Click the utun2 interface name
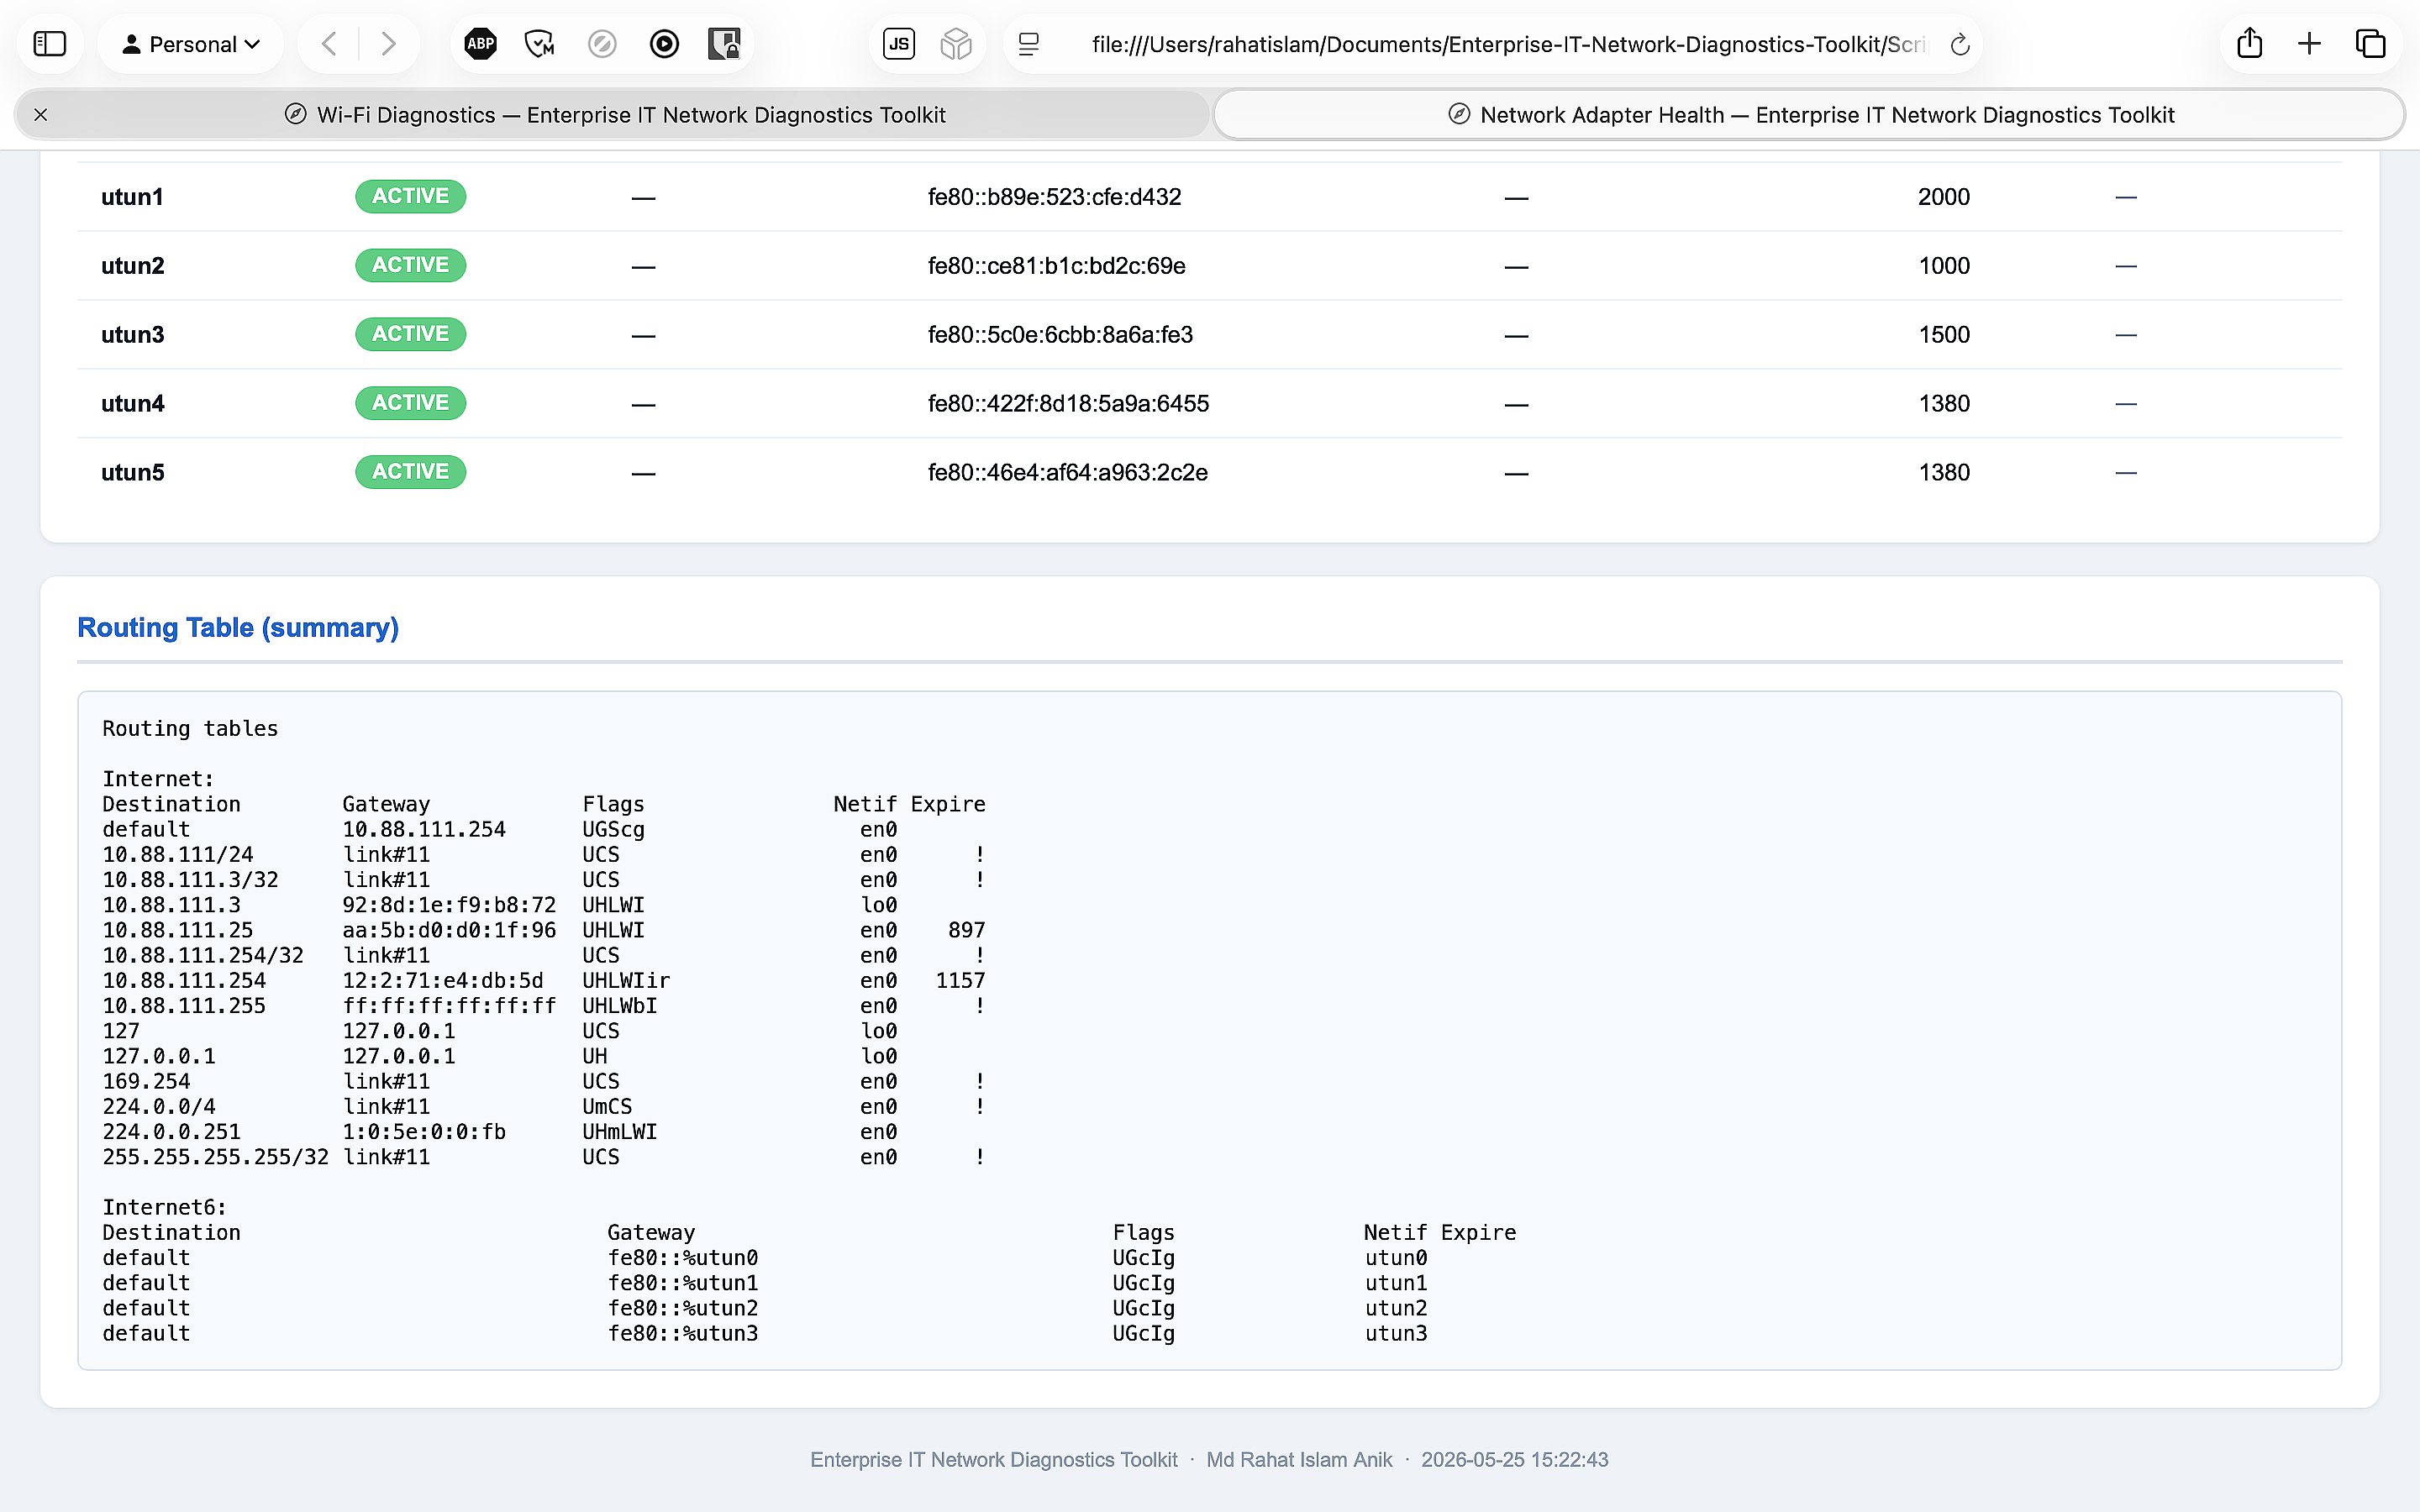The width and height of the screenshot is (2420, 1512). (132, 266)
